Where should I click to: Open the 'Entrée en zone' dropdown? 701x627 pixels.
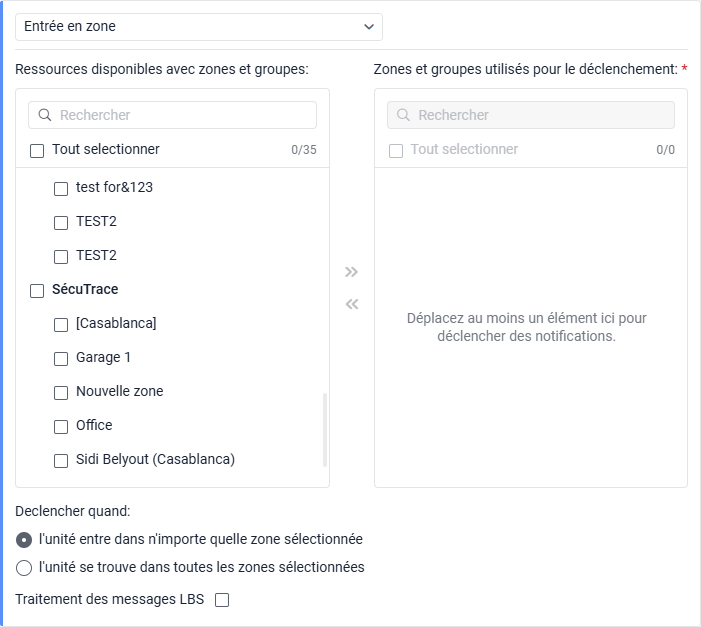click(x=199, y=27)
